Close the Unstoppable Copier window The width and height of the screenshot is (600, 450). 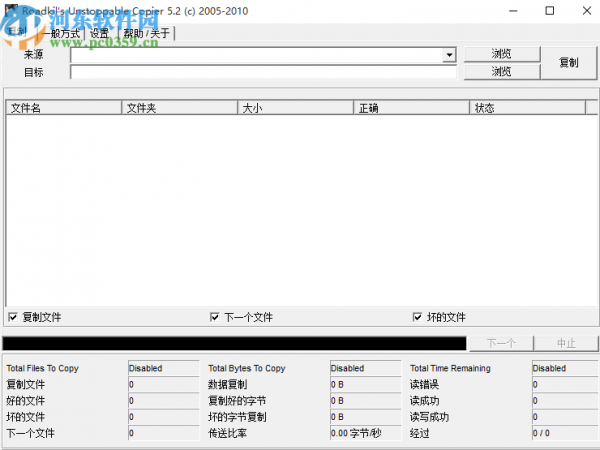point(587,11)
